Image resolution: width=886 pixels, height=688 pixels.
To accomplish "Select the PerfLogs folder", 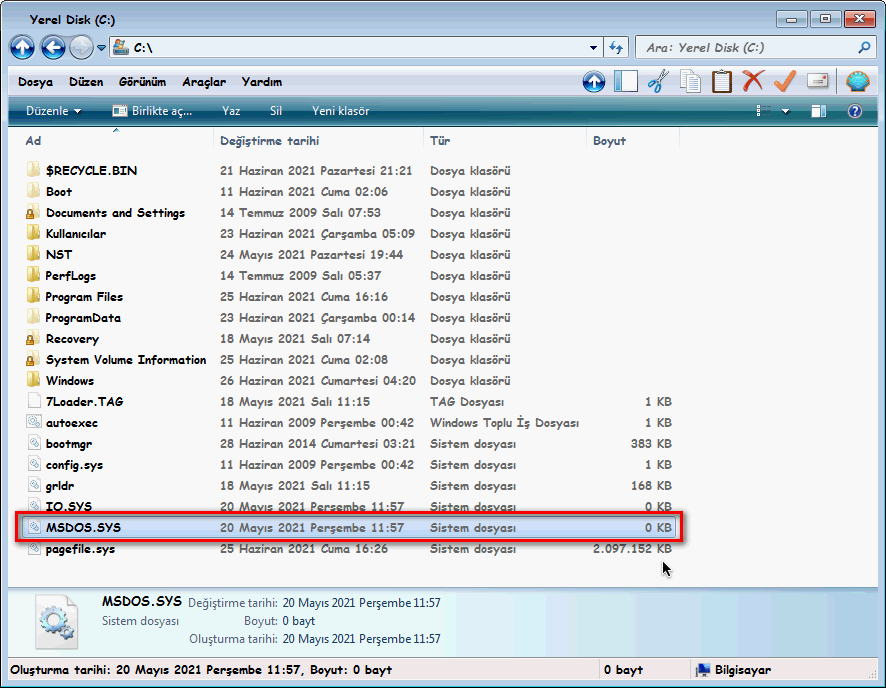I will [71, 276].
